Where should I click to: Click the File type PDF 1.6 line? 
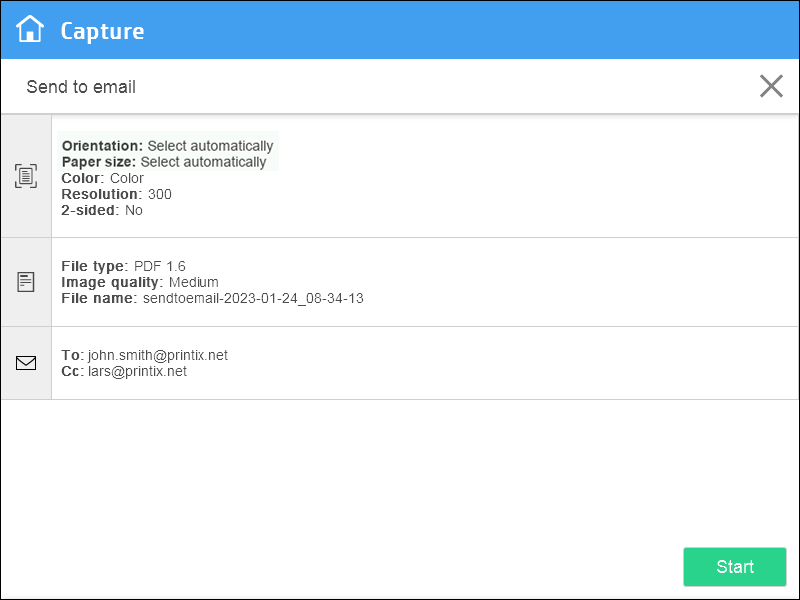(123, 266)
